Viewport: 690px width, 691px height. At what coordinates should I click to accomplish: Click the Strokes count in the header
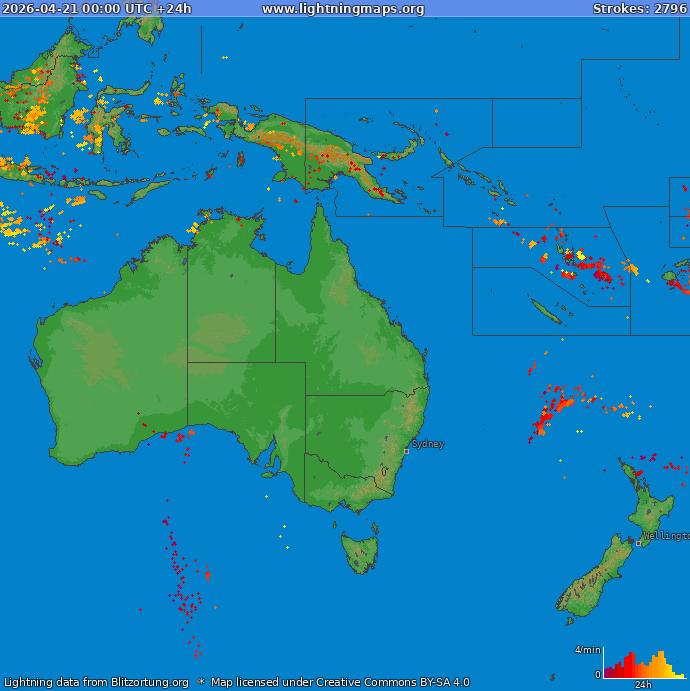pyautogui.click(x=639, y=9)
